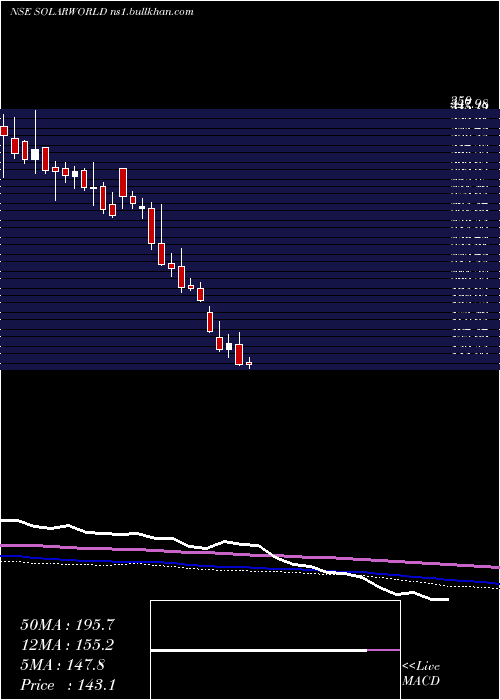Select the 5MA : 147.8 value
This screenshot has width=500, height=700.
(x=62, y=665)
